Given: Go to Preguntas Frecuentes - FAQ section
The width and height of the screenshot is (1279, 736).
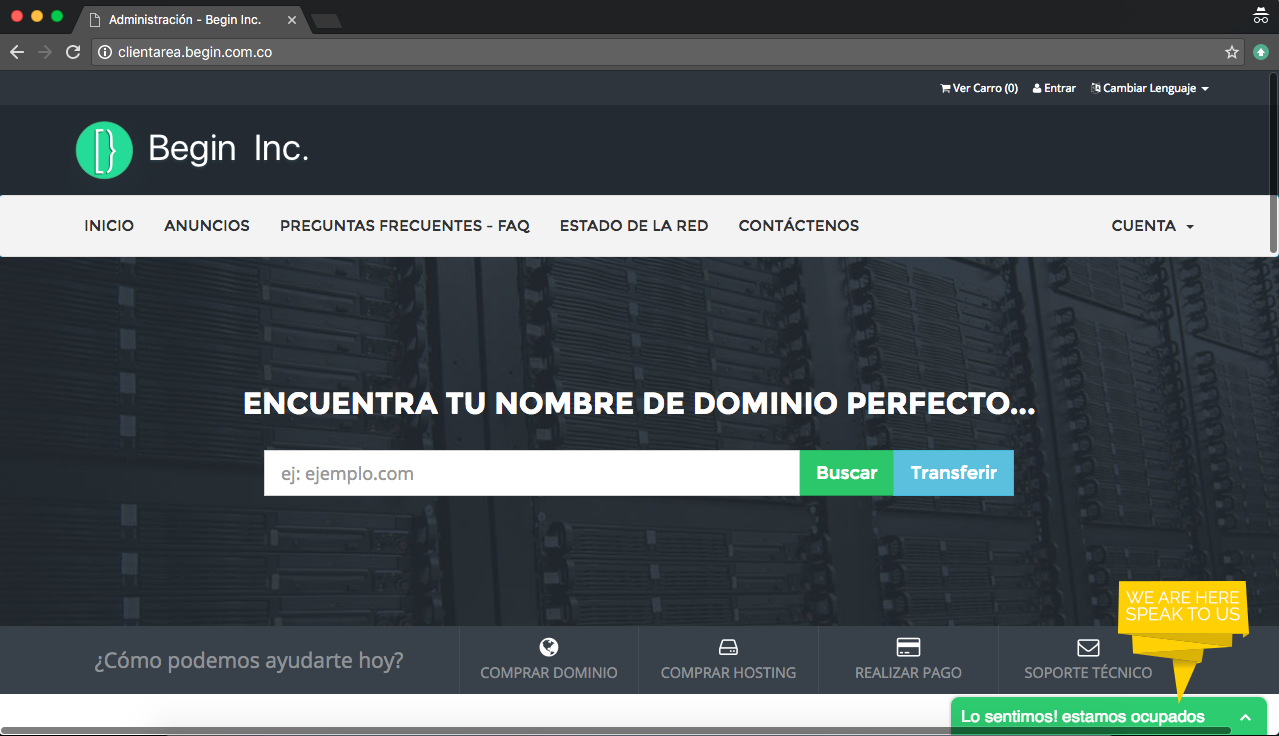Looking at the screenshot, I should click(x=405, y=226).
